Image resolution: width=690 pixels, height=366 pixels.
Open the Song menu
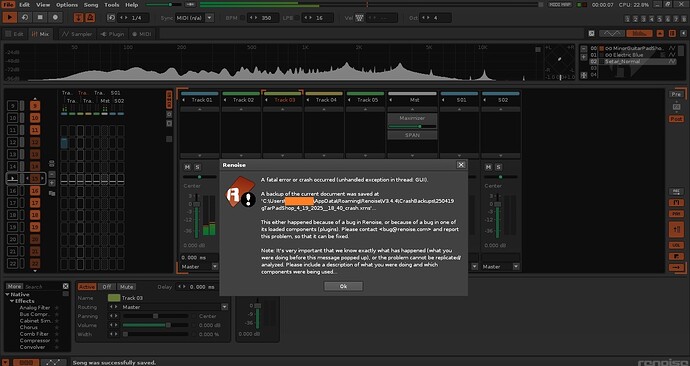click(91, 5)
